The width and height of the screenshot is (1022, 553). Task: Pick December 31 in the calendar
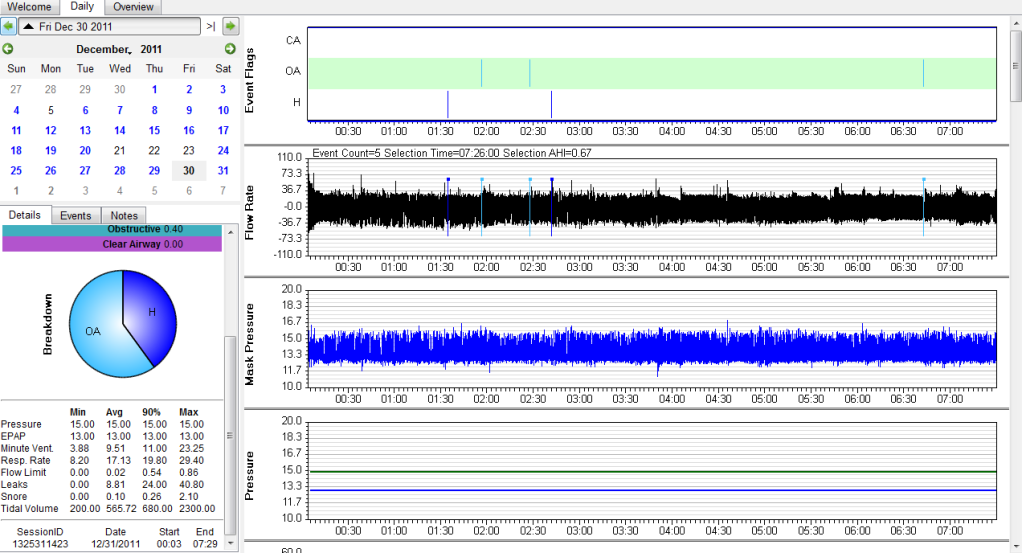point(223,170)
